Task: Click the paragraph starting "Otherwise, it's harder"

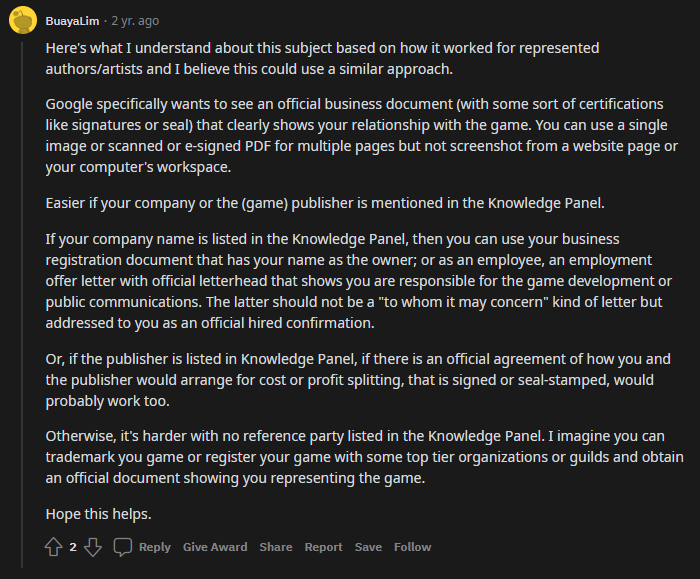Action: (364, 457)
